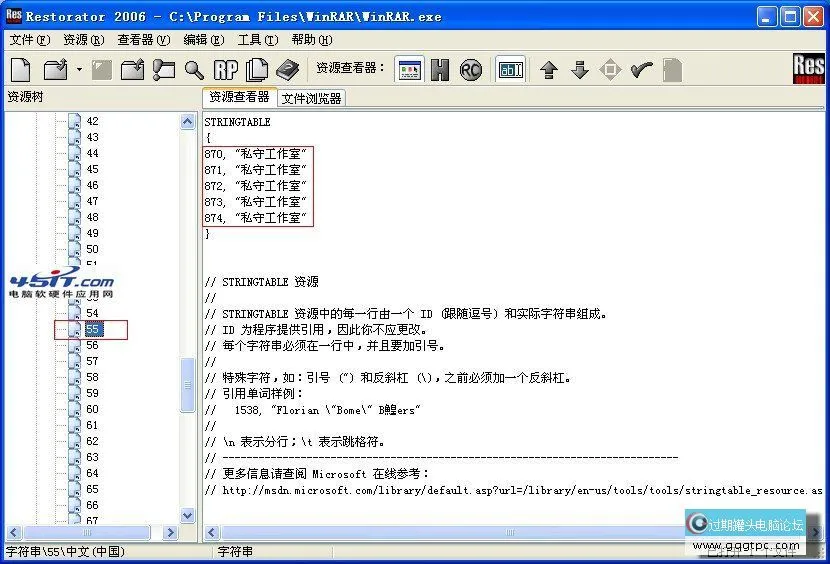Select tree item 57
The height and width of the screenshot is (564, 830).
tap(92, 361)
